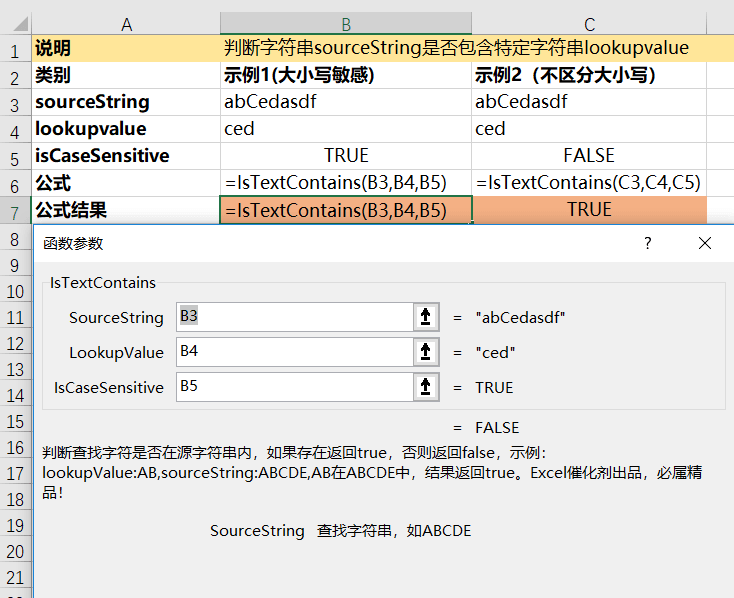The height and width of the screenshot is (598, 734).
Task: Select cell B3 containing abCedasdf
Action: pyautogui.click(x=346, y=102)
